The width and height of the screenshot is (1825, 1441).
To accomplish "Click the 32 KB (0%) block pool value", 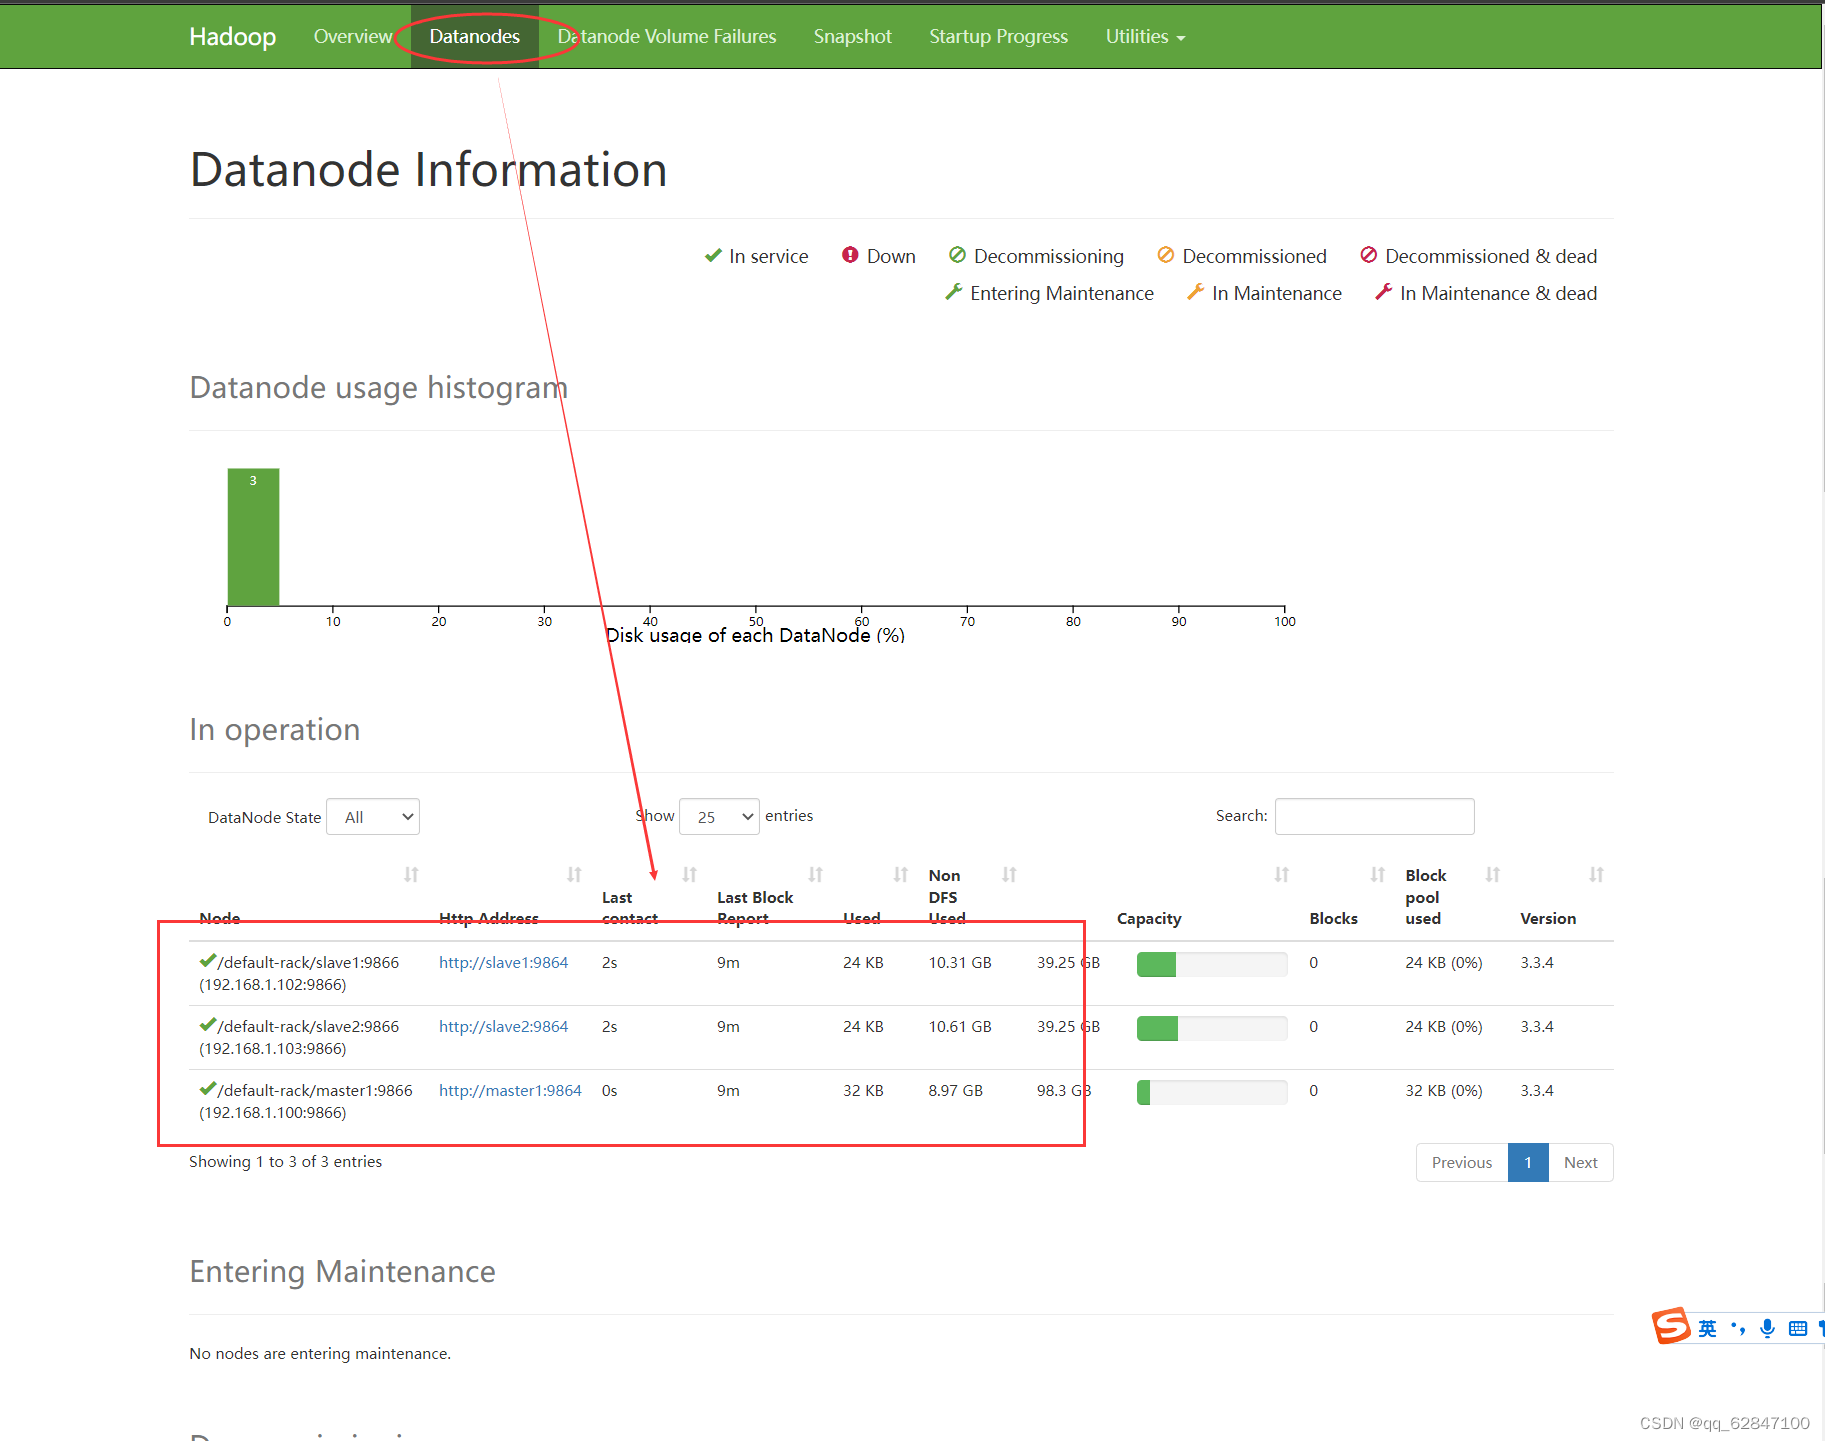I will (1444, 1090).
